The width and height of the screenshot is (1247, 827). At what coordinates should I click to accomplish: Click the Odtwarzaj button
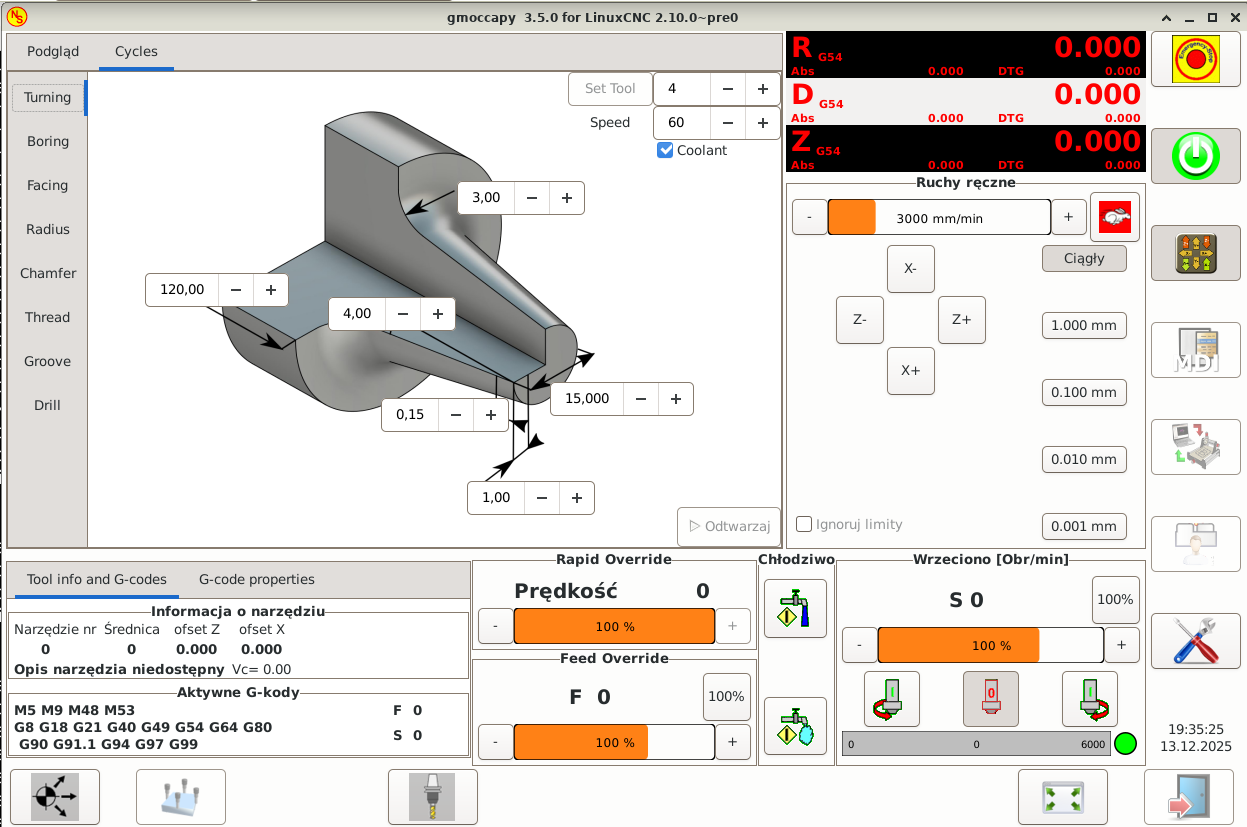click(729, 527)
